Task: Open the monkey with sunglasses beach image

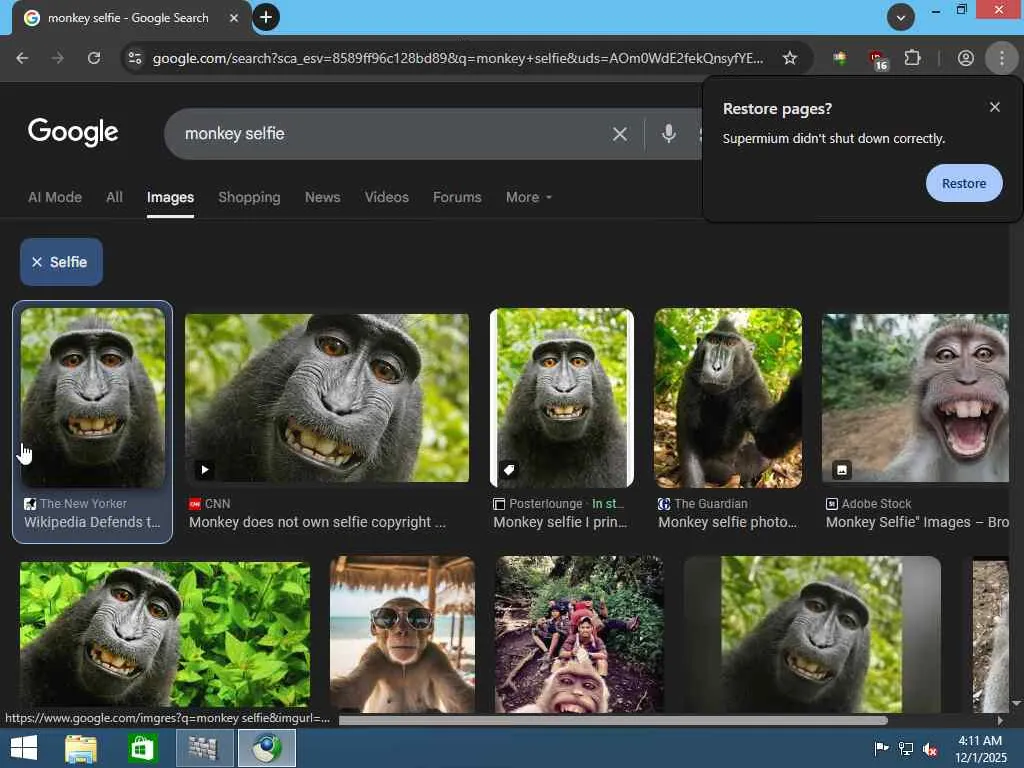Action: click(x=402, y=634)
